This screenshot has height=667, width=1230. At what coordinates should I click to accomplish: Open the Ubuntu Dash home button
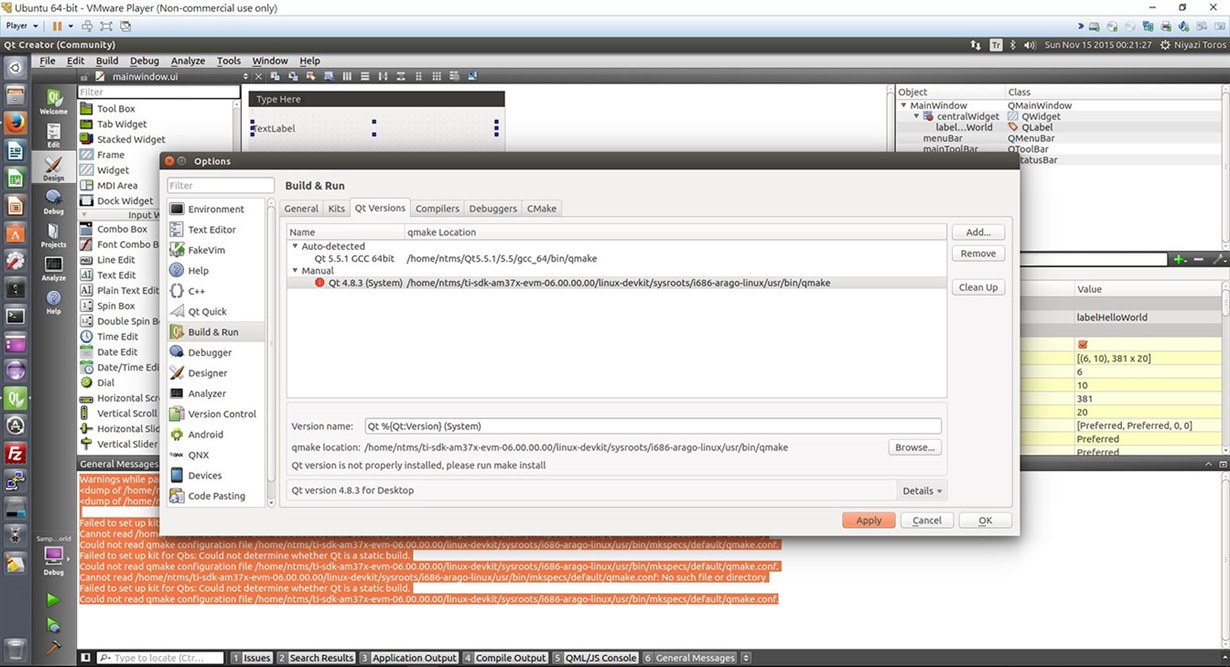pyautogui.click(x=15, y=68)
